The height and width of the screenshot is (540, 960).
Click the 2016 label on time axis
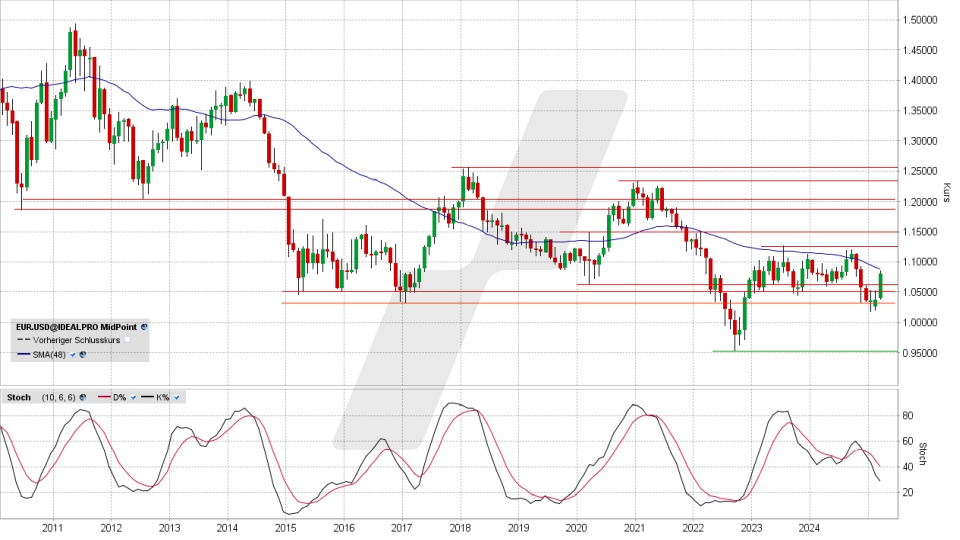click(x=343, y=528)
